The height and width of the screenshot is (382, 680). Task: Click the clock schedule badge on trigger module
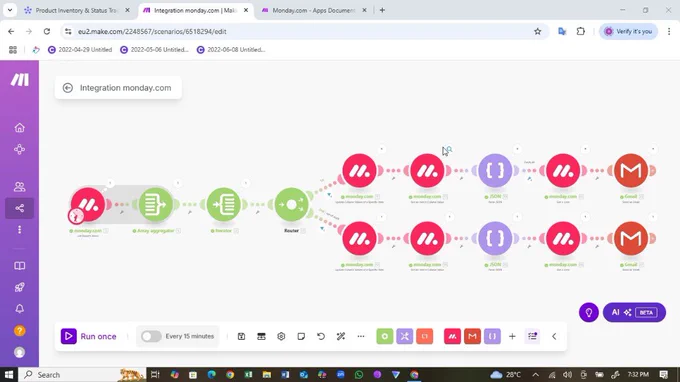[76, 215]
